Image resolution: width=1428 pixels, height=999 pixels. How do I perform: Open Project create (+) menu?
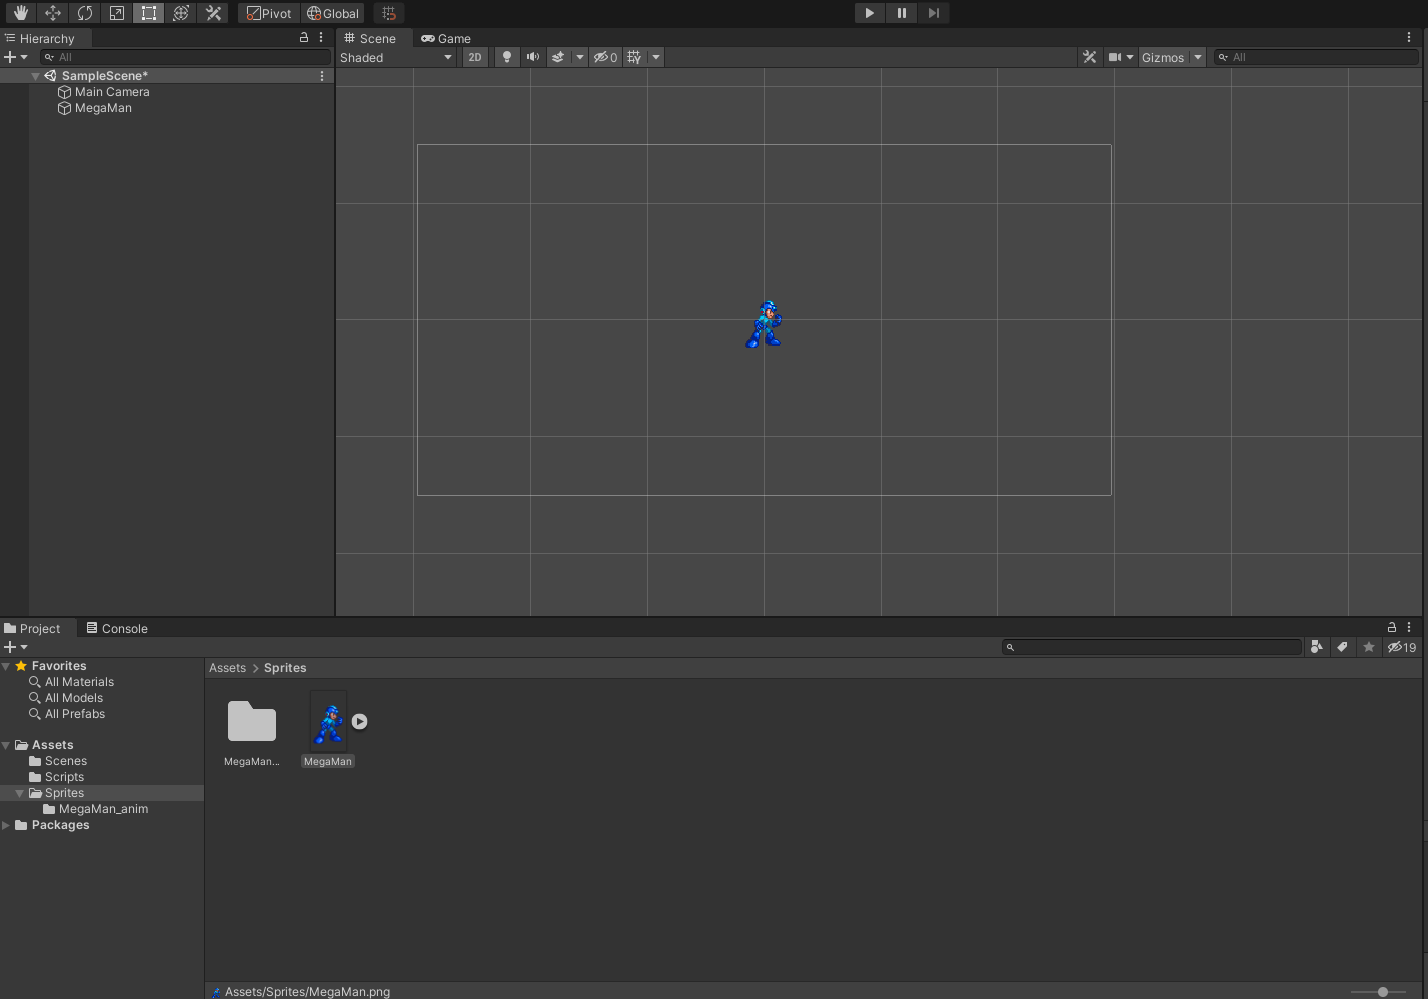[x=16, y=647]
